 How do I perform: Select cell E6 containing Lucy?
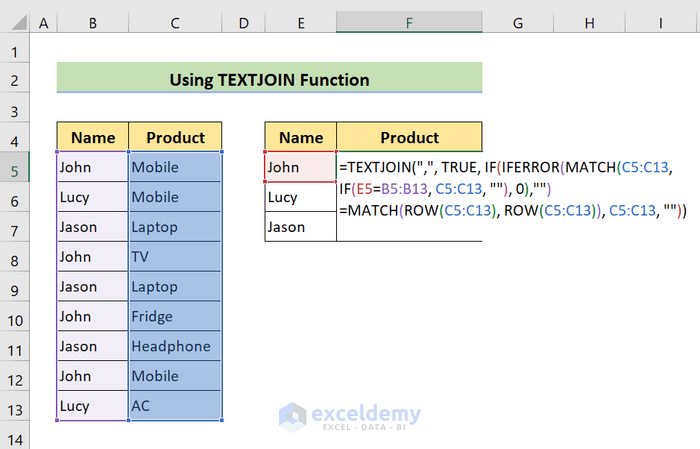click(x=300, y=197)
